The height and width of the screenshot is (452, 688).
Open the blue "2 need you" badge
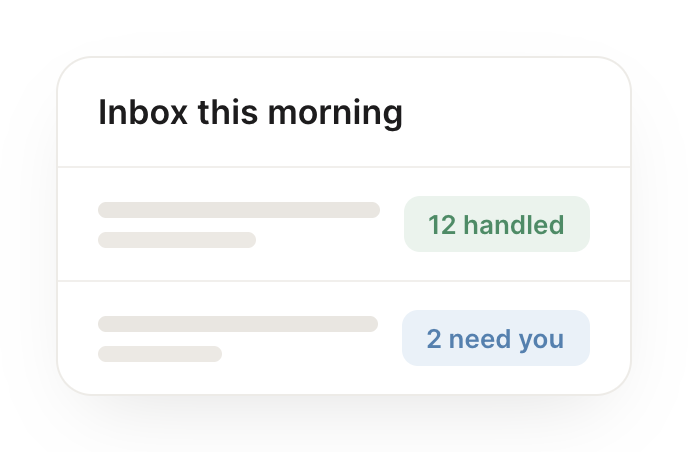click(x=496, y=338)
